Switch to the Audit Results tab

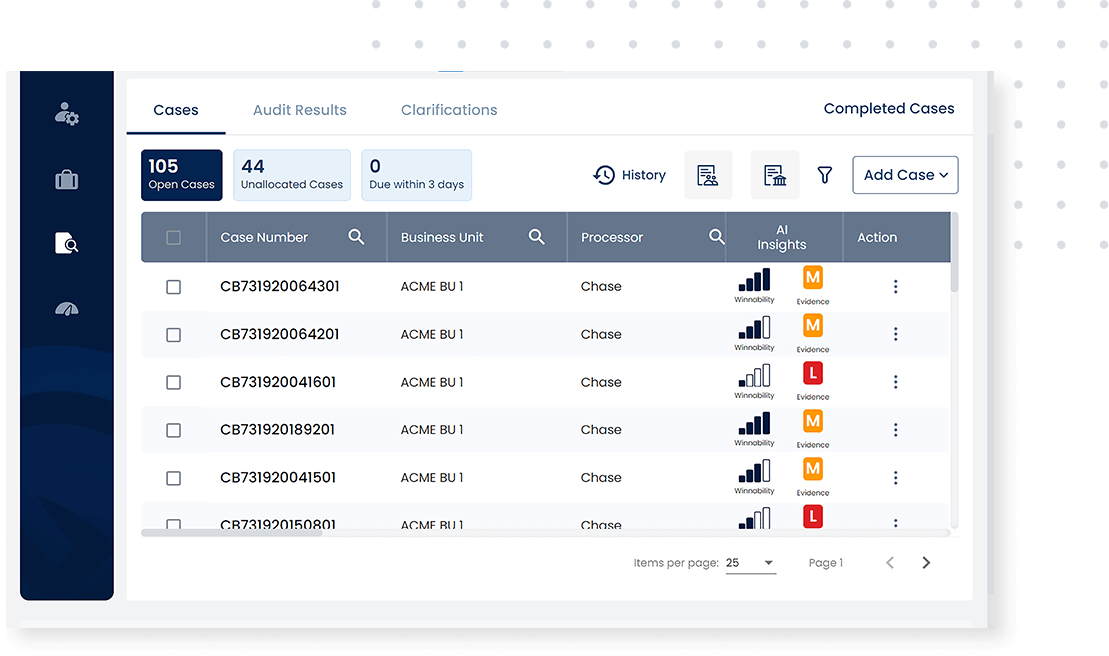[299, 110]
